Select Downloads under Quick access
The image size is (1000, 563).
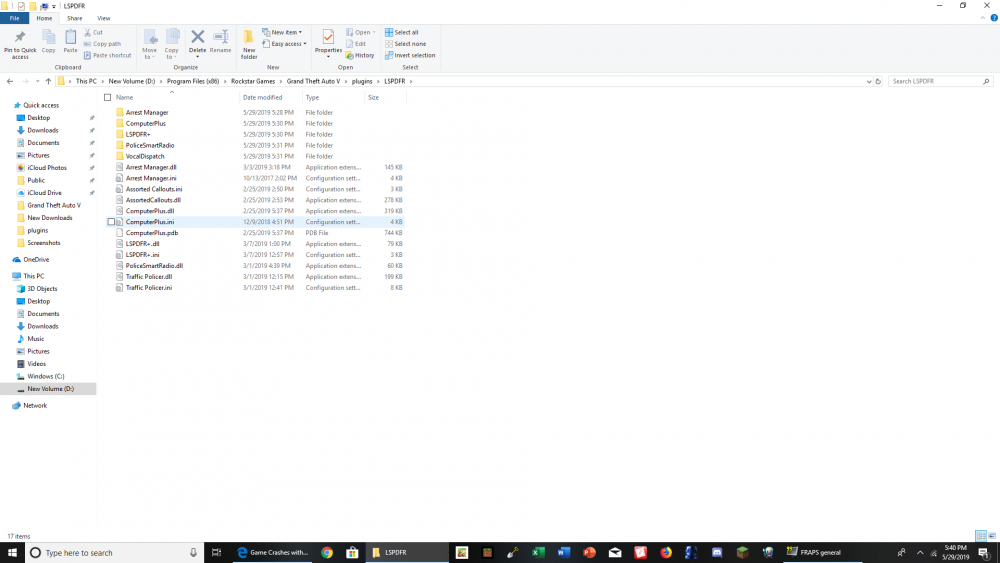point(42,131)
